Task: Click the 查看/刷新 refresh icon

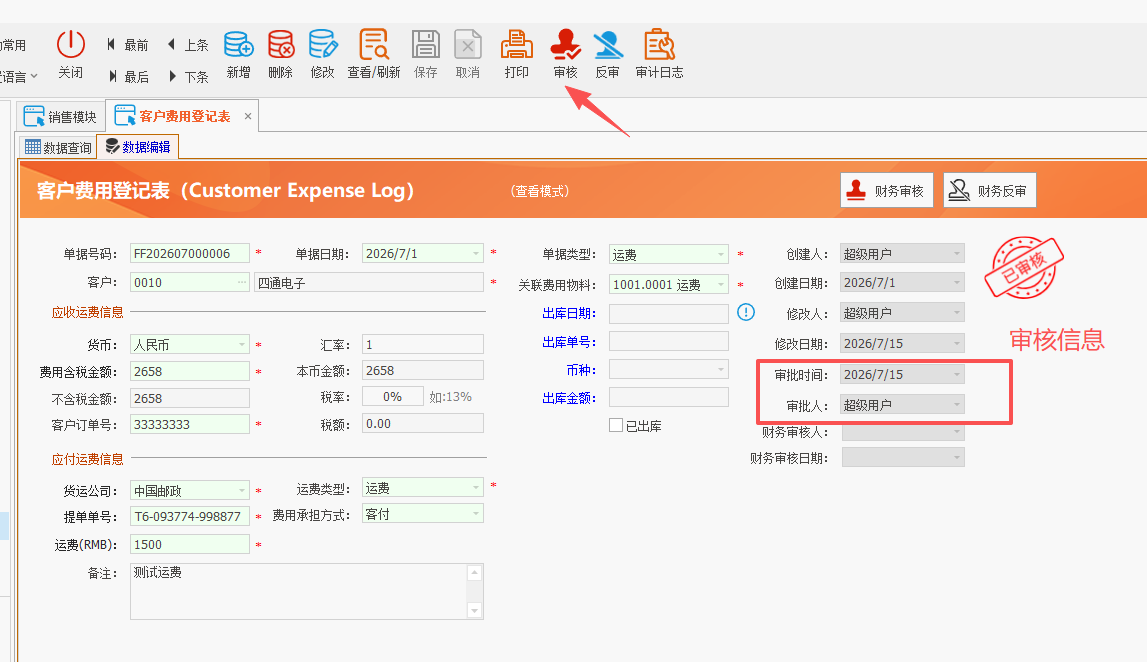Action: [374, 45]
